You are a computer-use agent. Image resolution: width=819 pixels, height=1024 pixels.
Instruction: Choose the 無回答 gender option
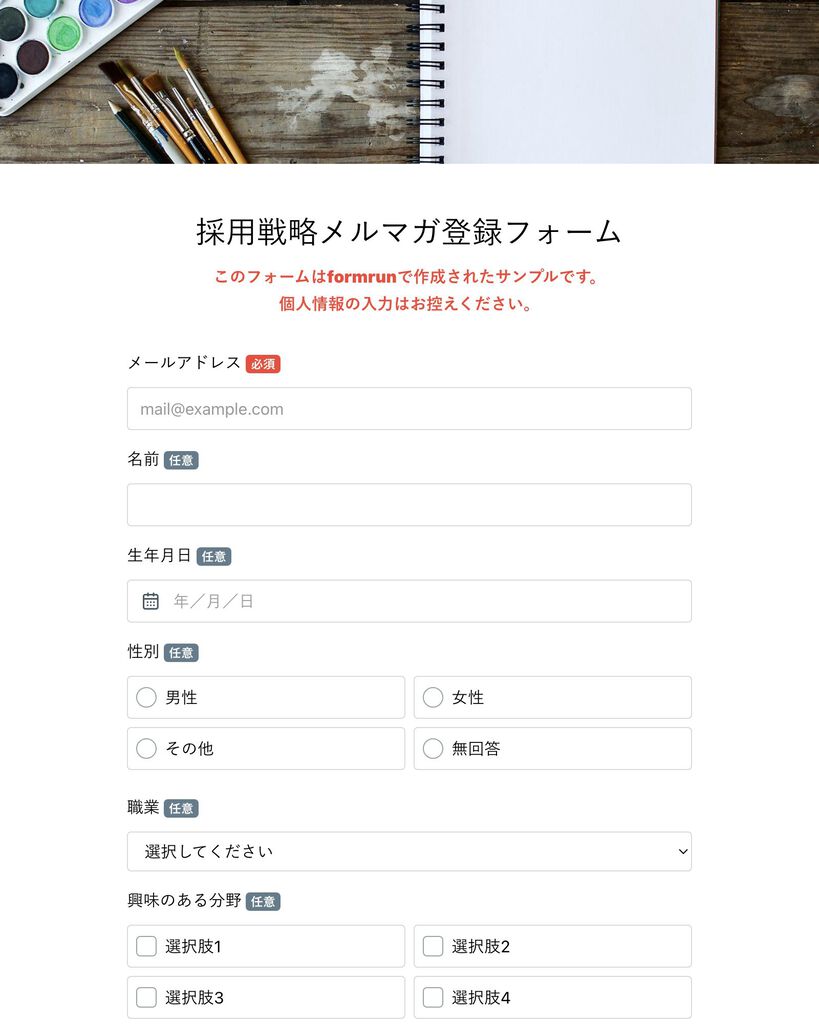[x=433, y=748]
